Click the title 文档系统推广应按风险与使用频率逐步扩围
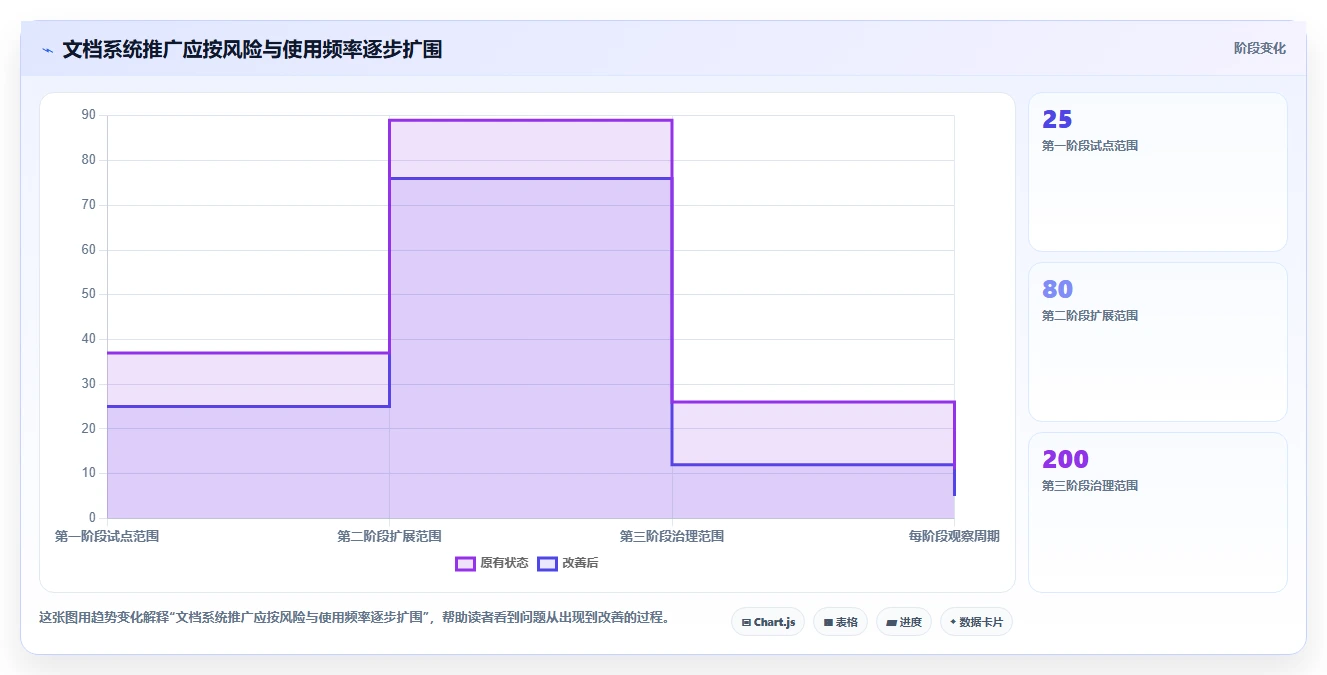The image size is (1327, 675). click(252, 49)
